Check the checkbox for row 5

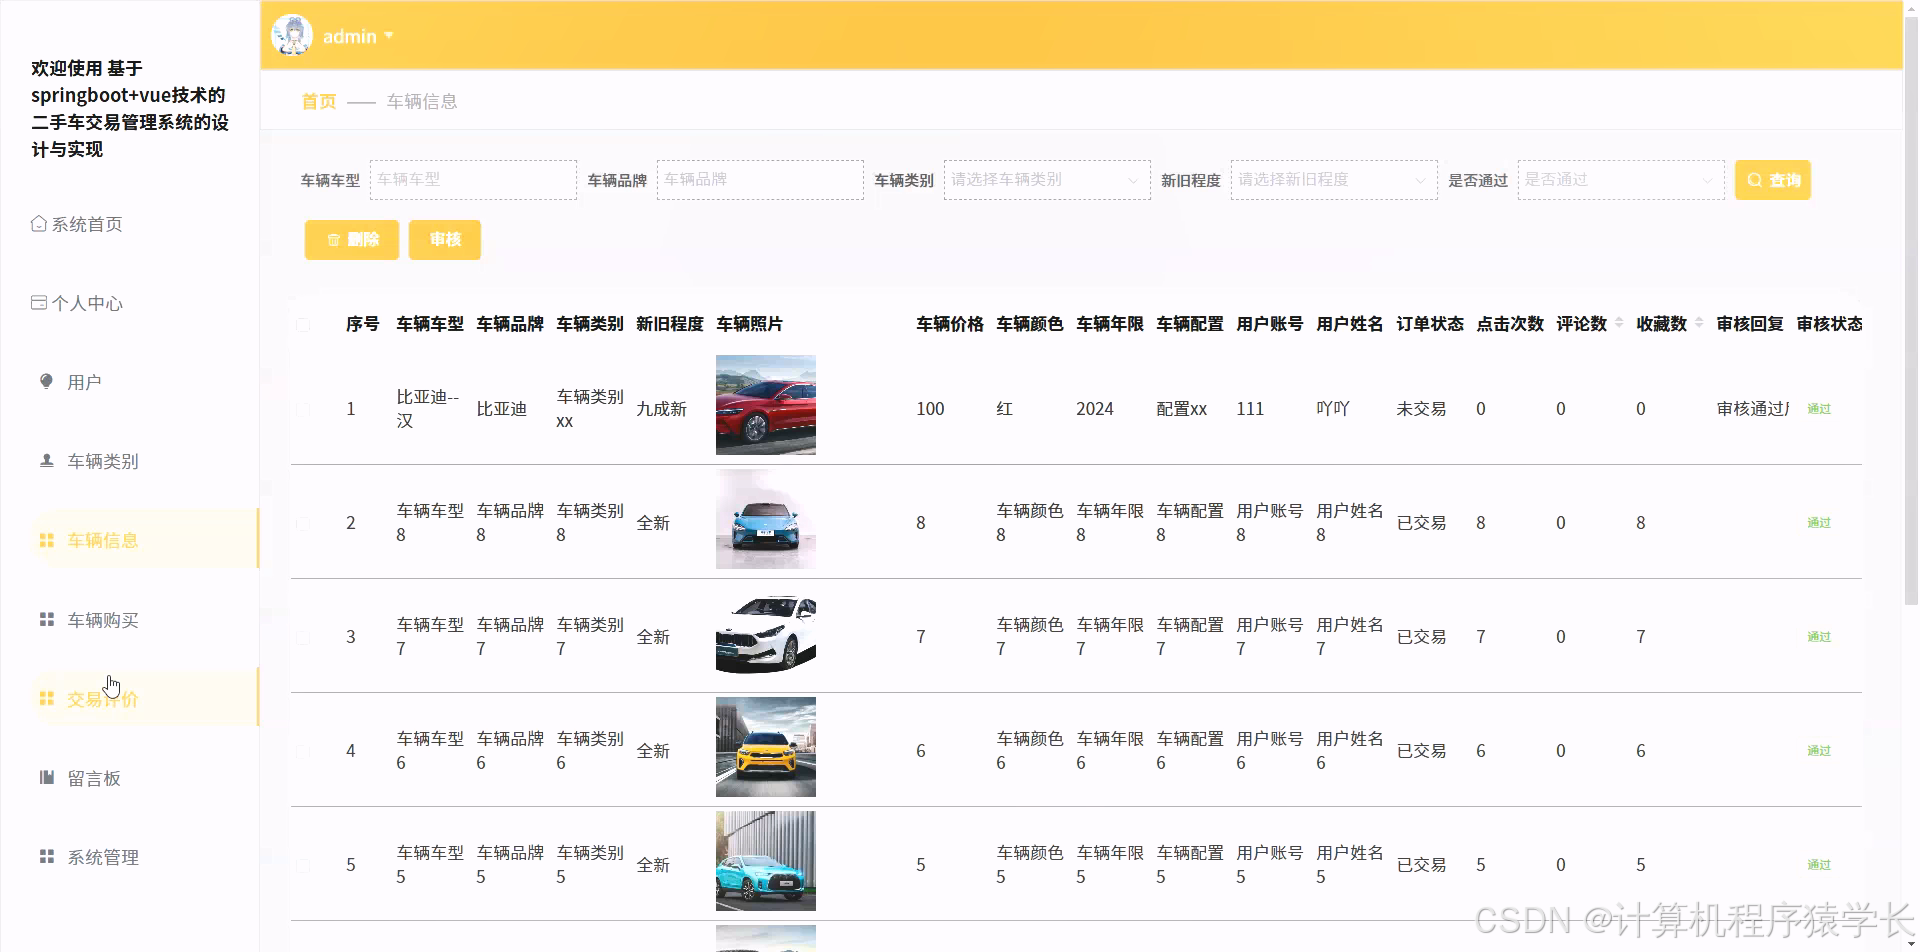303,865
